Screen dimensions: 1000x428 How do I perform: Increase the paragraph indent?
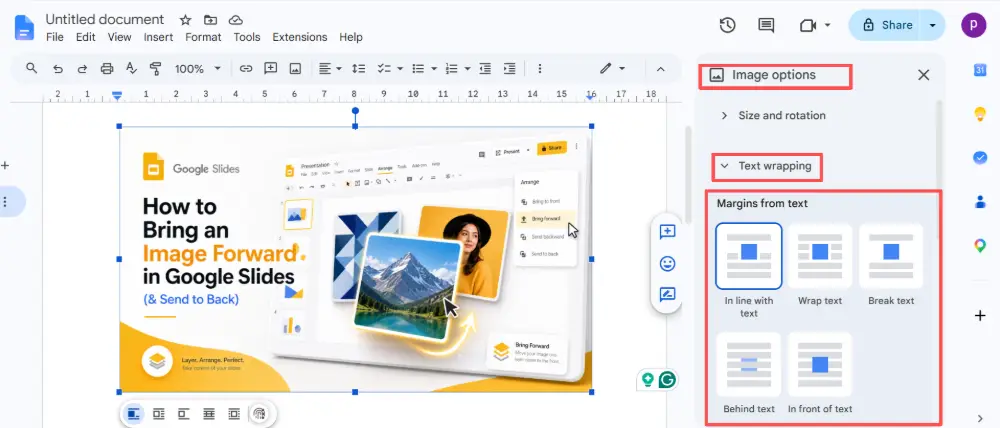tap(510, 68)
